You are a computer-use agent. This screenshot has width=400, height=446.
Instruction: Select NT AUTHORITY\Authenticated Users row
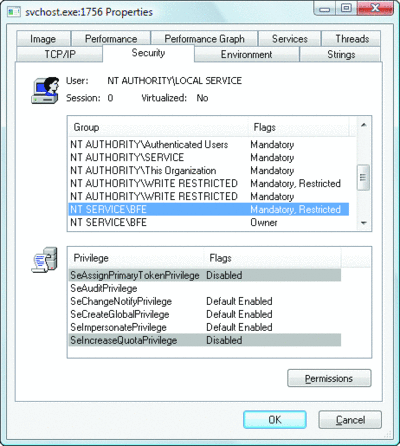(209, 145)
